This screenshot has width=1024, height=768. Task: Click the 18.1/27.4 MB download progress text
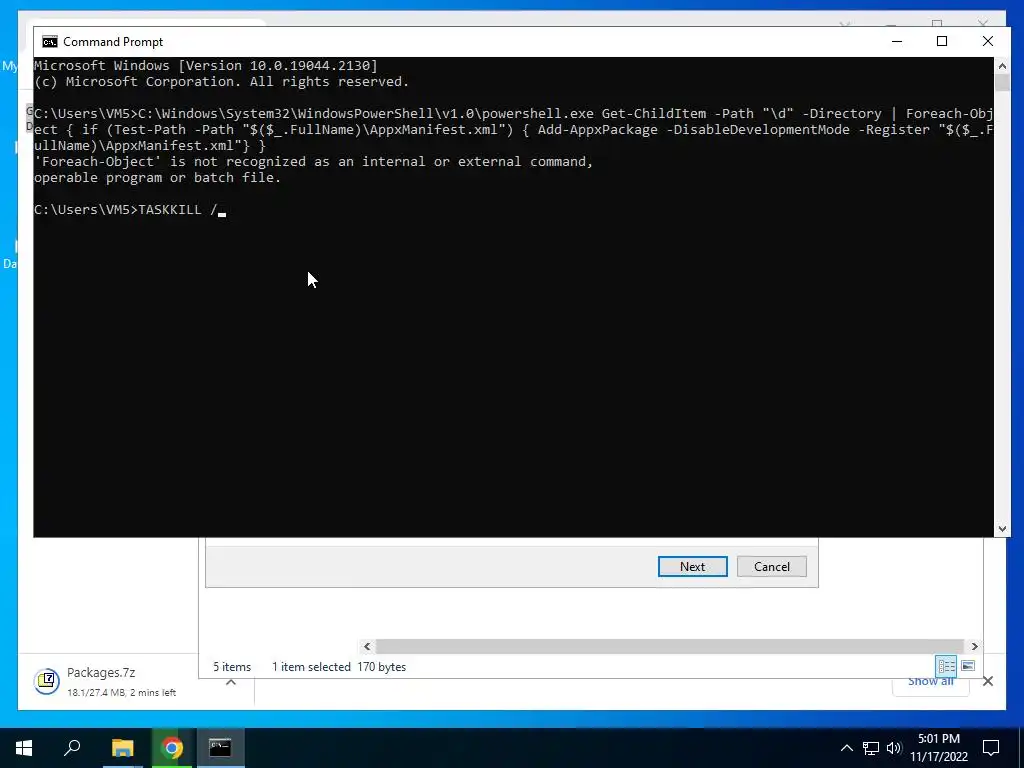pyautogui.click(x=121, y=693)
